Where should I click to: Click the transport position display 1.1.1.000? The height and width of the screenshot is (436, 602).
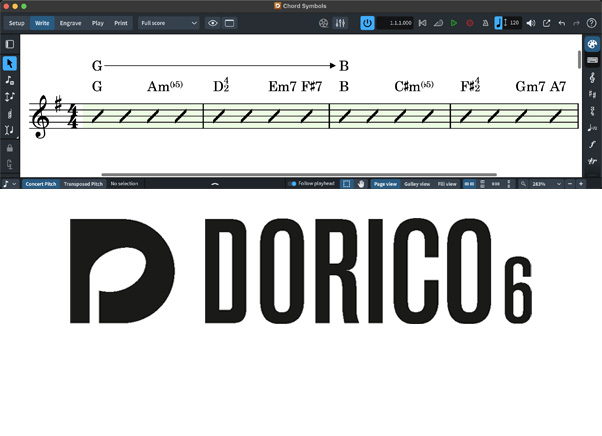(395, 23)
